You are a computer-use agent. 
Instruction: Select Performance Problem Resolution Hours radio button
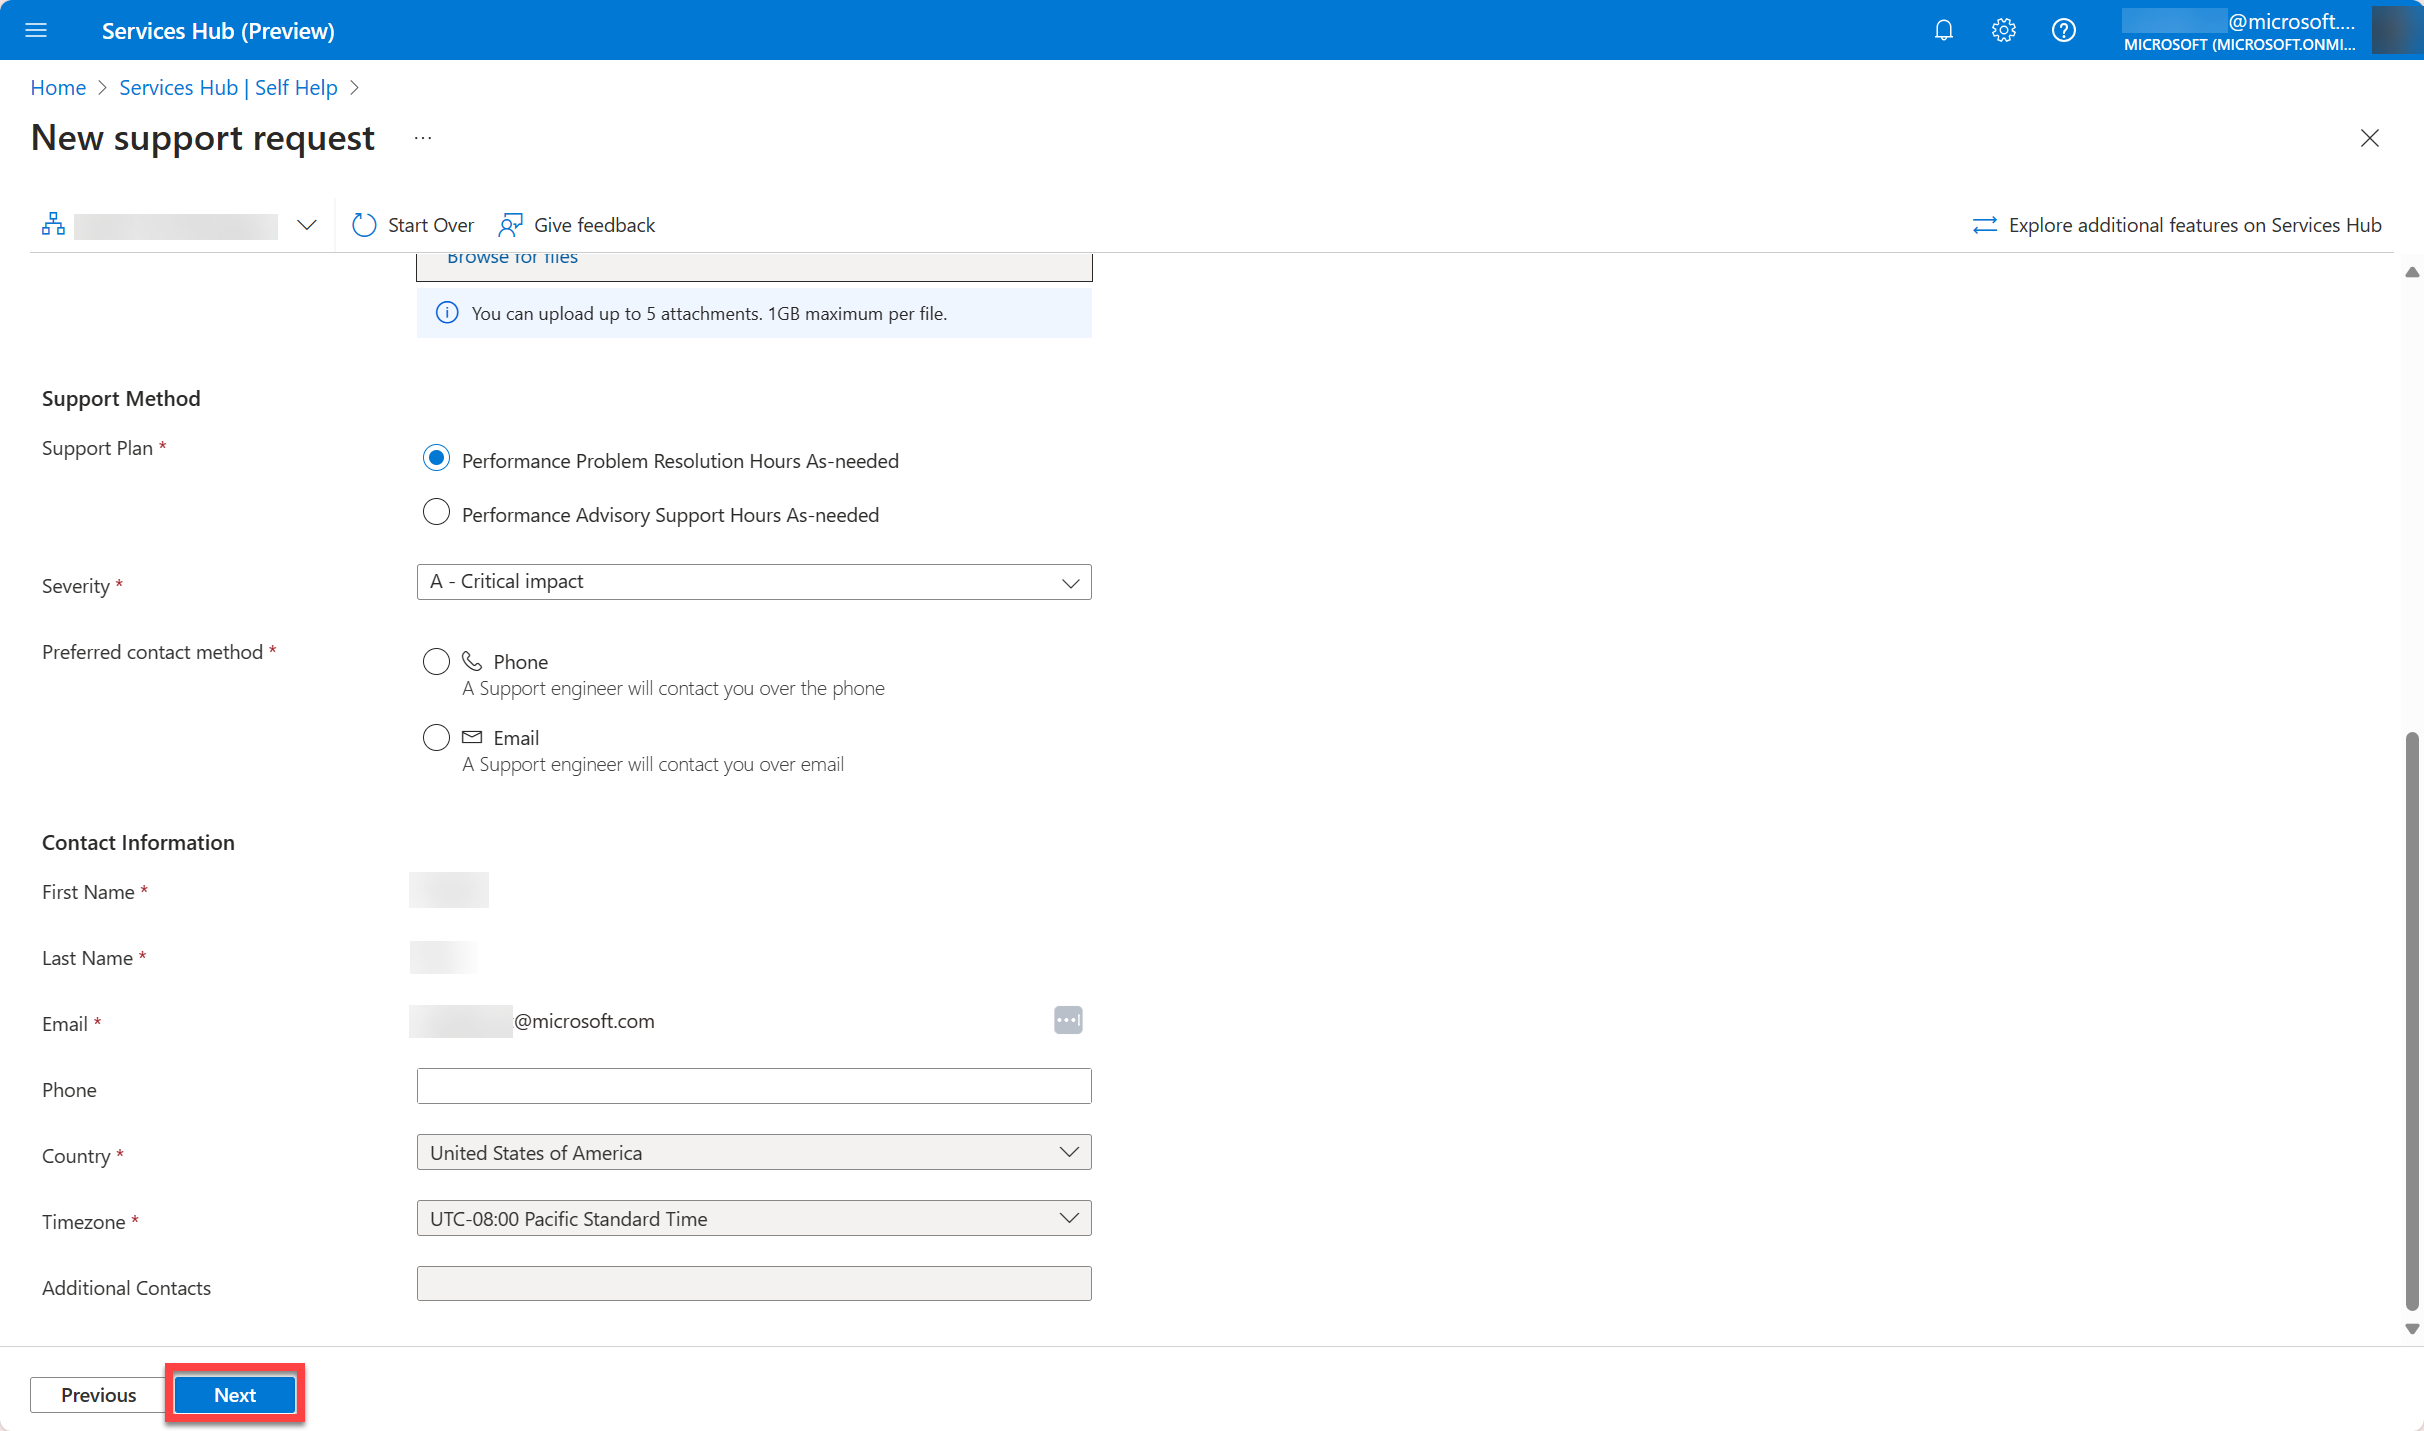(x=436, y=460)
